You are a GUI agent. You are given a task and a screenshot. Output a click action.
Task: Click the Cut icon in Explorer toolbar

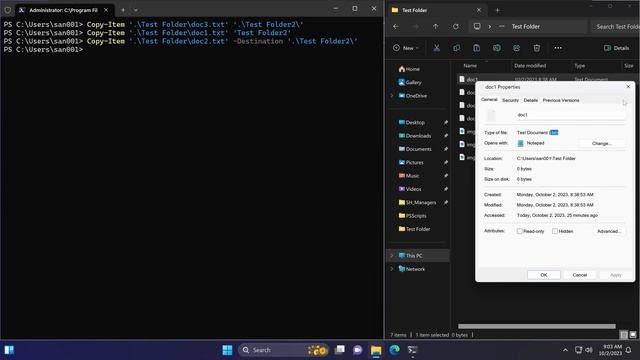point(436,48)
